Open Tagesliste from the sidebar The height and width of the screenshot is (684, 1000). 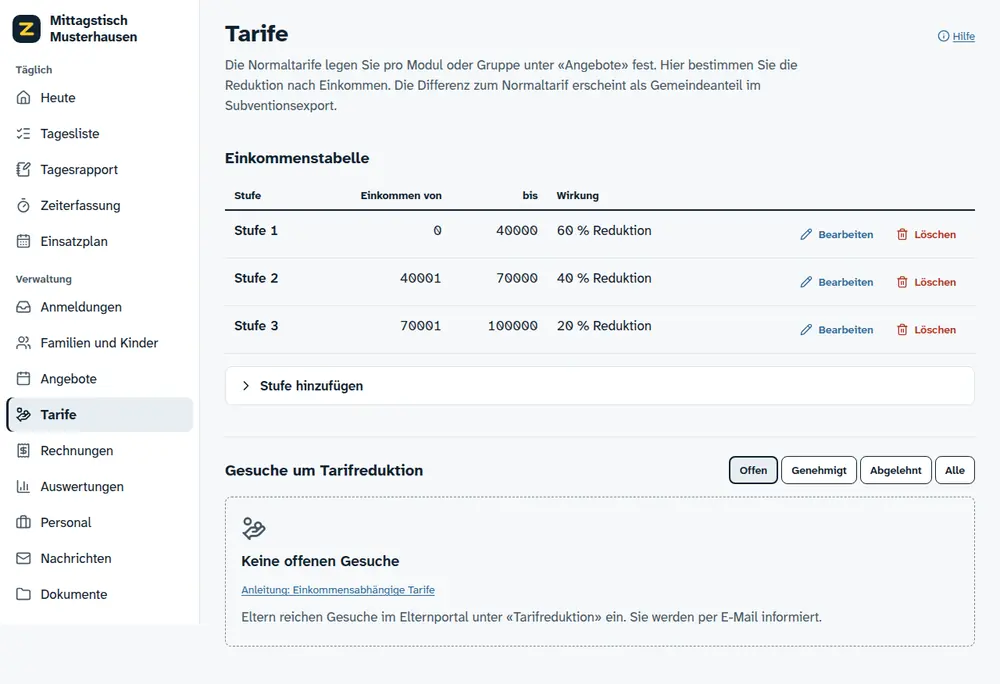point(99,133)
